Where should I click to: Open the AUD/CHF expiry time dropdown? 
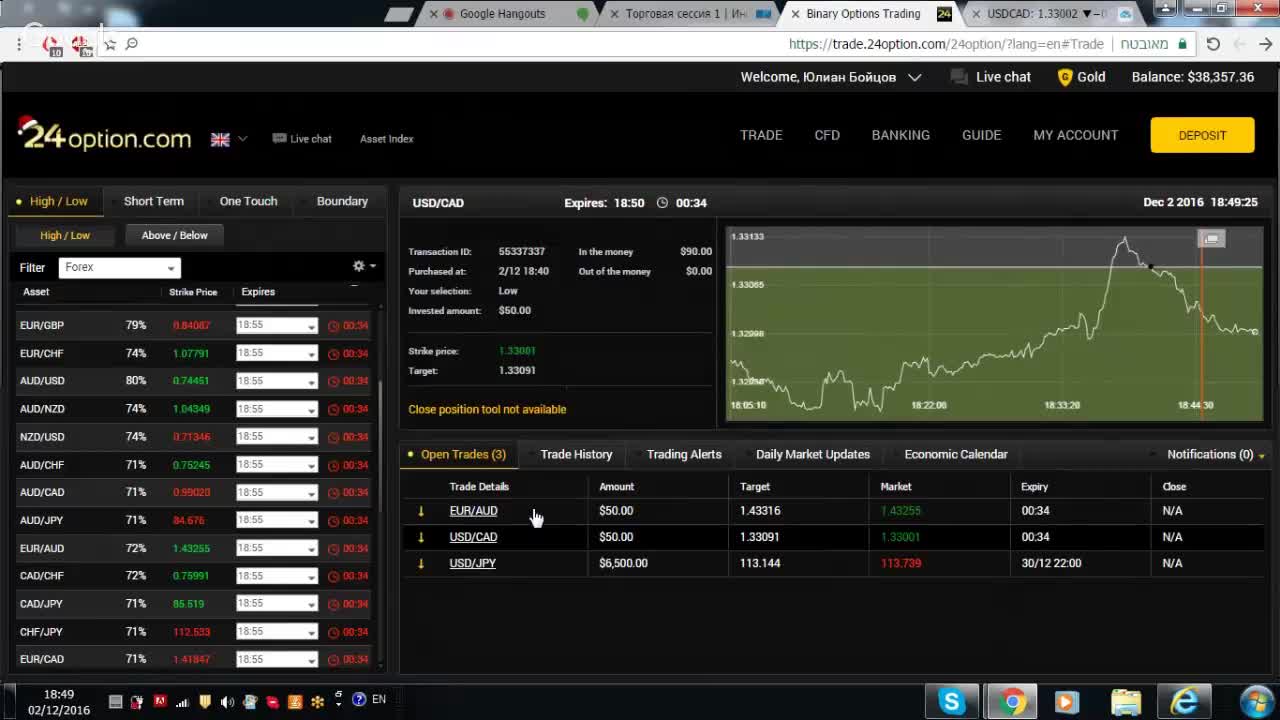[276, 465]
